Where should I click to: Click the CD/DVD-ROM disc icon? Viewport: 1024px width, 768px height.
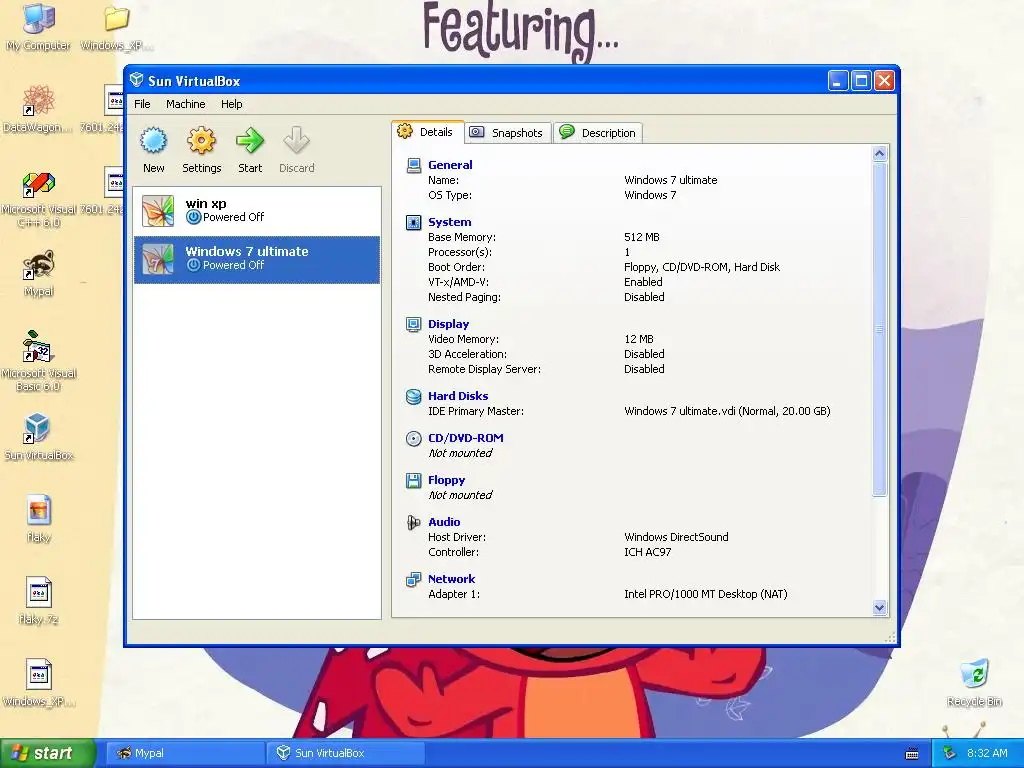[x=413, y=438]
